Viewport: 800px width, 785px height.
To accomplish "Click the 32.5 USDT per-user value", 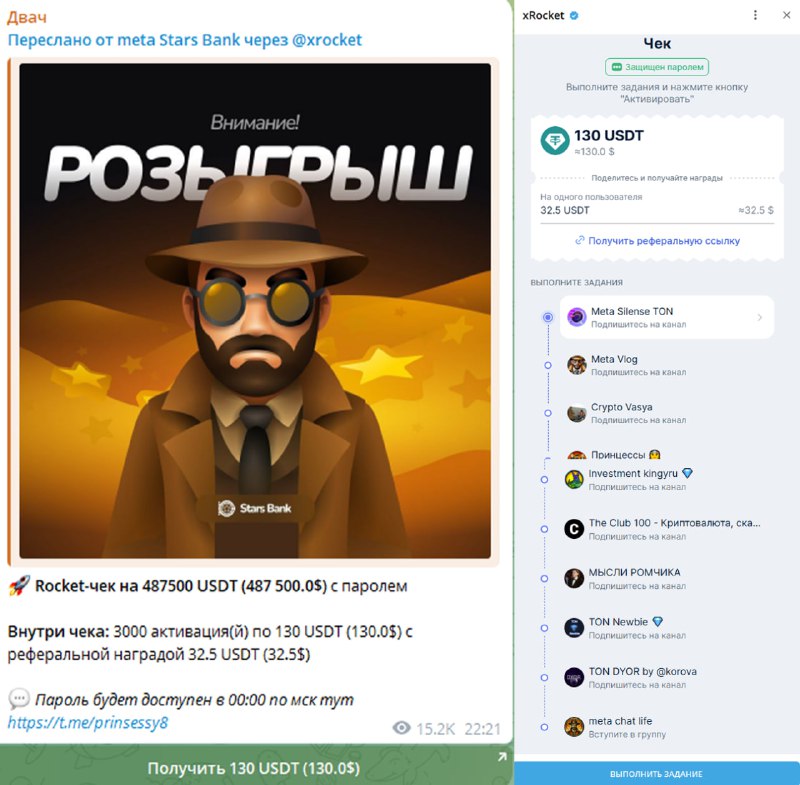I will (x=565, y=210).
